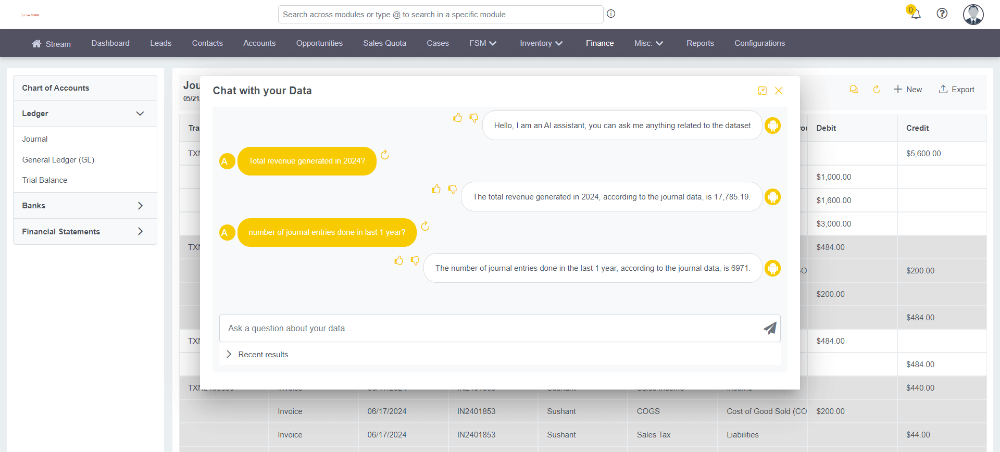Screen dimensions: 1000x452
Task: Open the Inventory dropdown menu
Action: point(541,43)
